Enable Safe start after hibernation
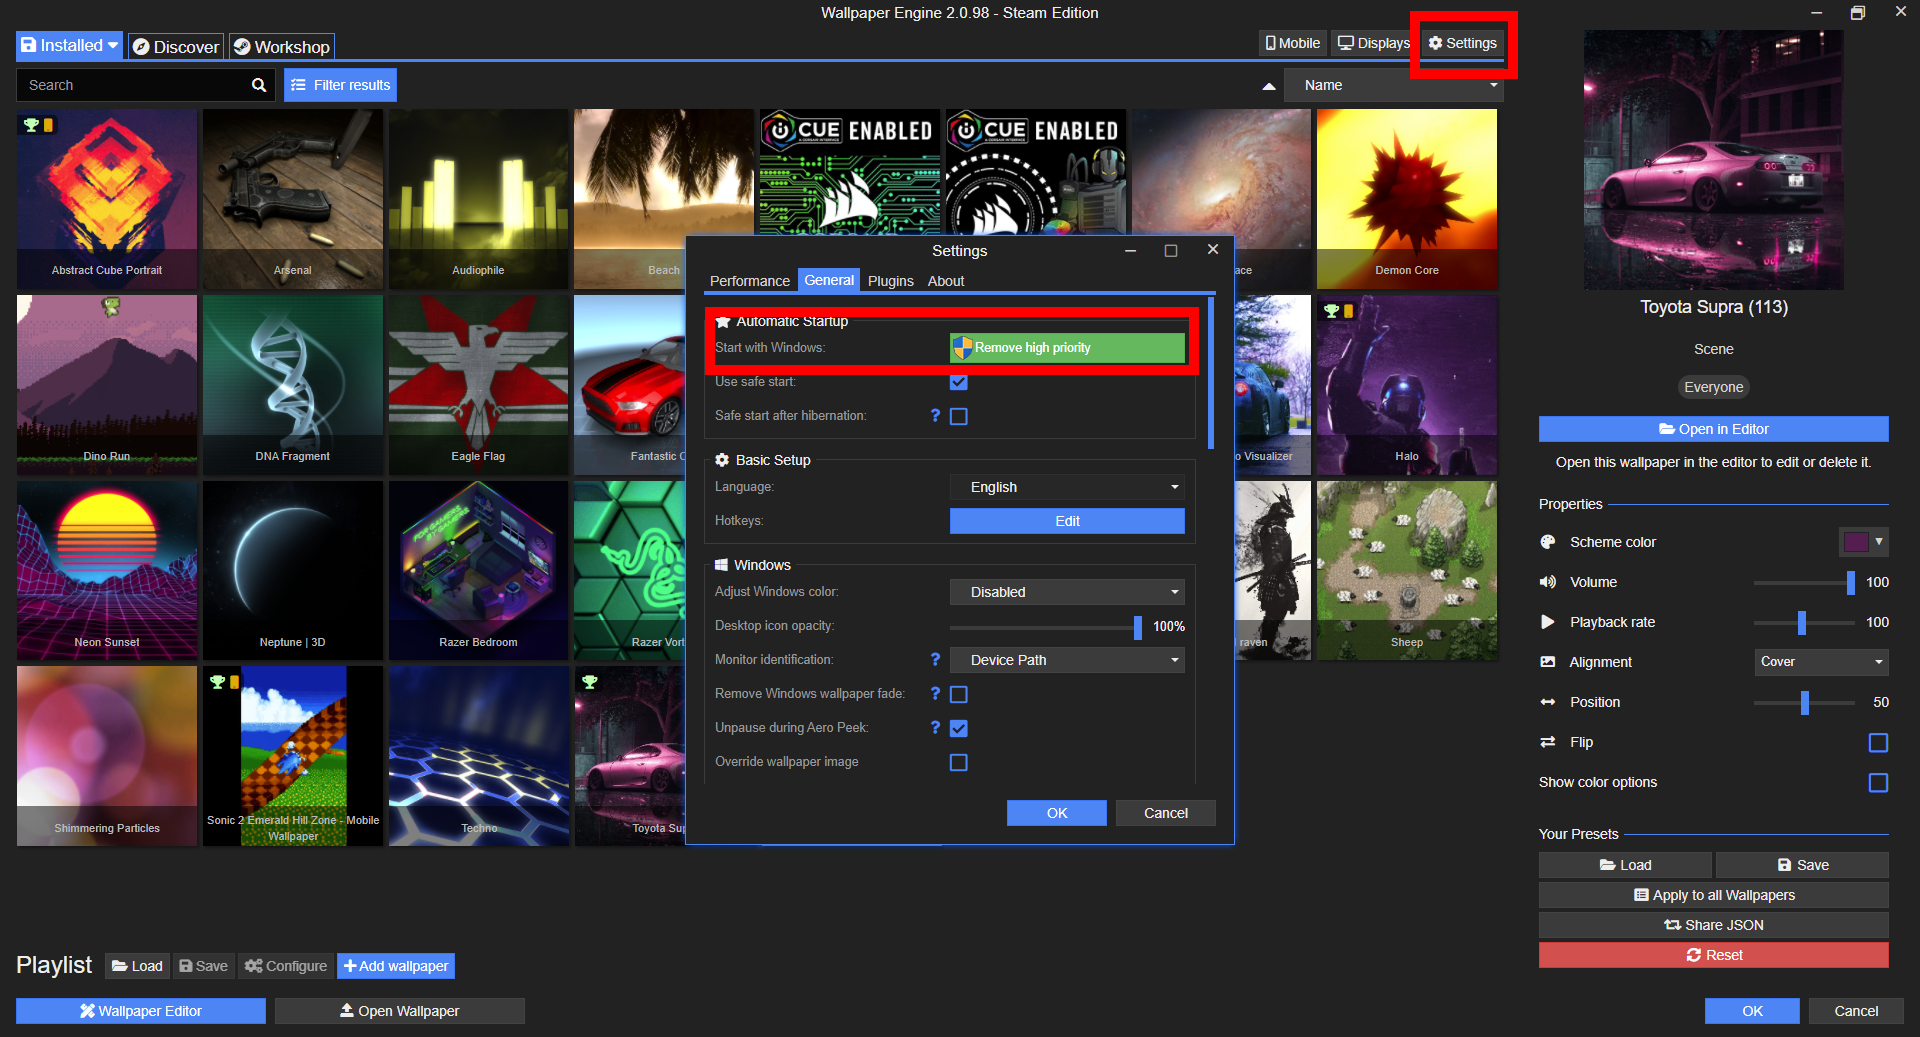This screenshot has height=1037, width=1920. pos(959,416)
